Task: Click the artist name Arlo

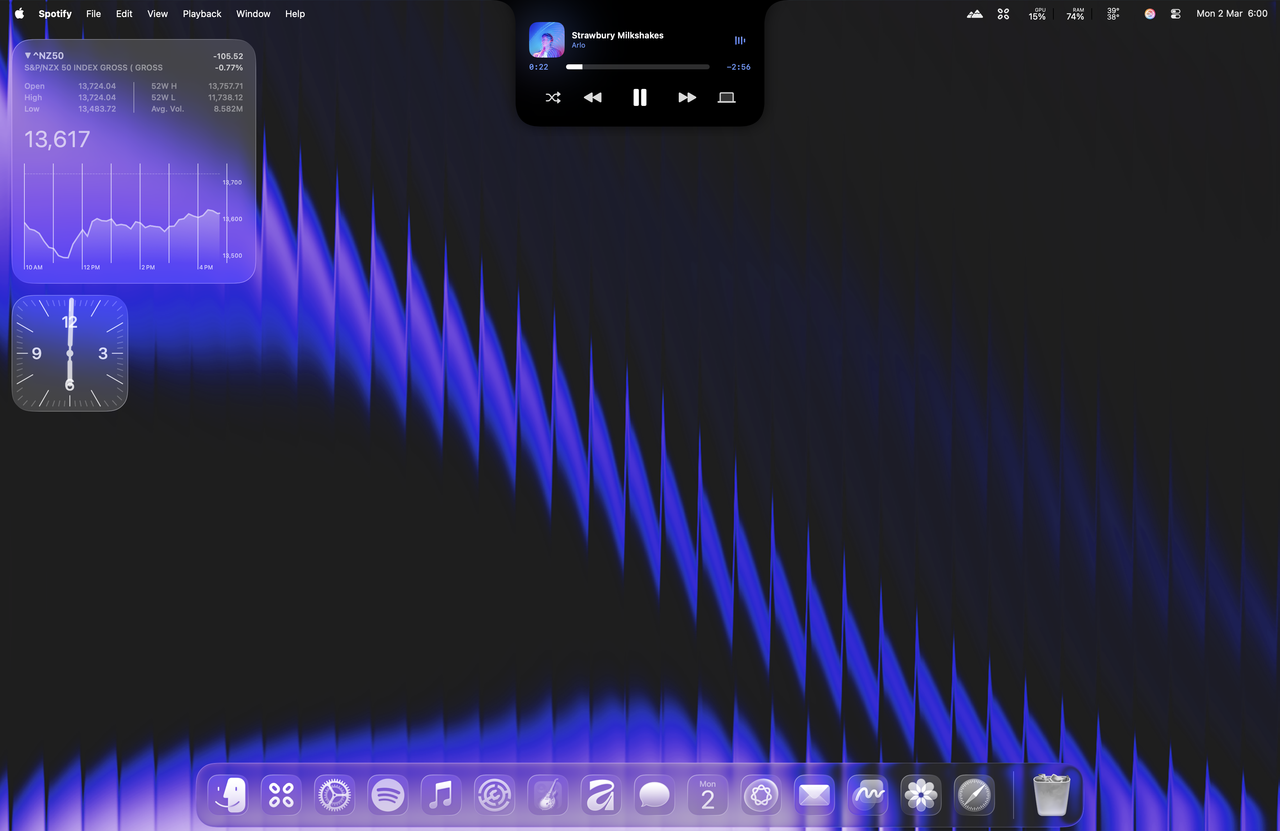Action: 578,46
